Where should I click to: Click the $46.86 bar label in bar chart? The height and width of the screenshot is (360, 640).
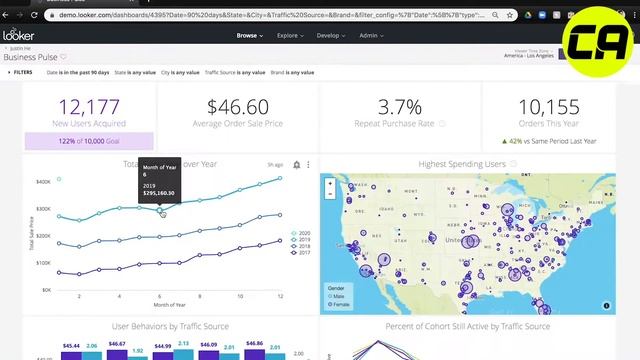[x=254, y=344]
